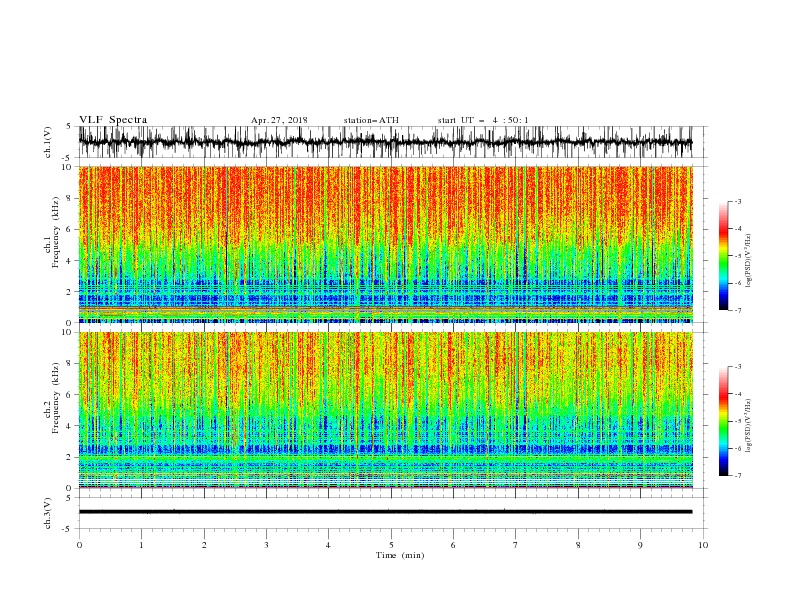The width and height of the screenshot is (792, 612).
Task: Click the ch.1 spectrogram color scale bar
Action: click(723, 256)
